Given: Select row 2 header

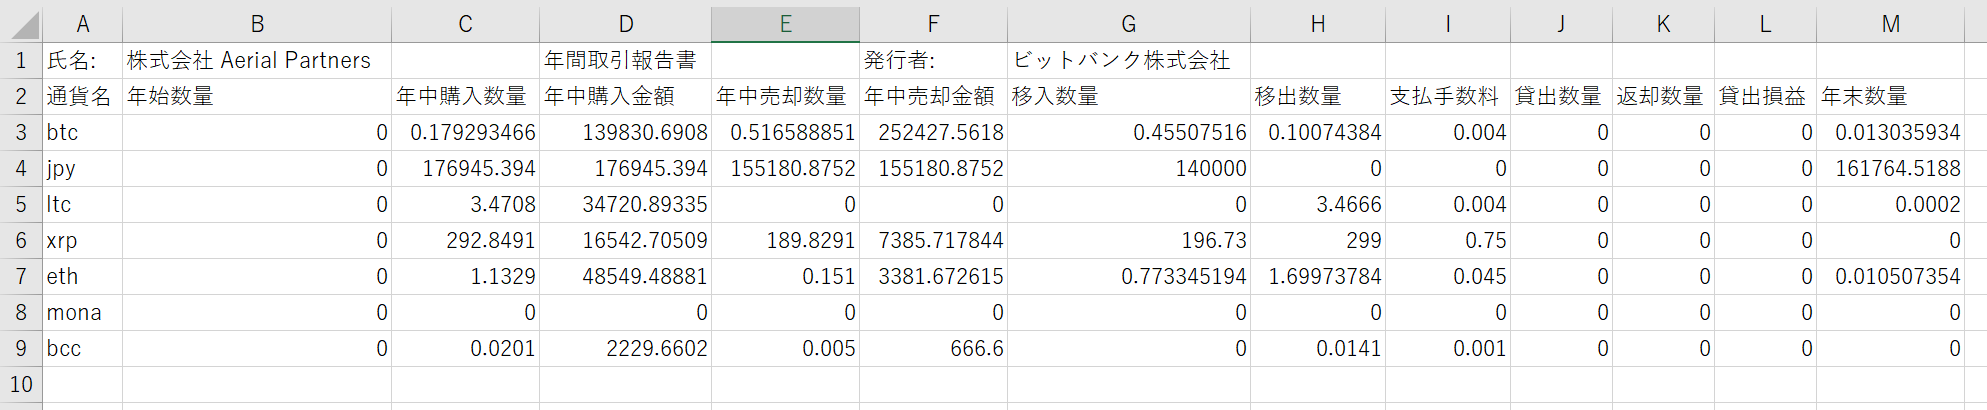Looking at the screenshot, I should pos(21,97).
